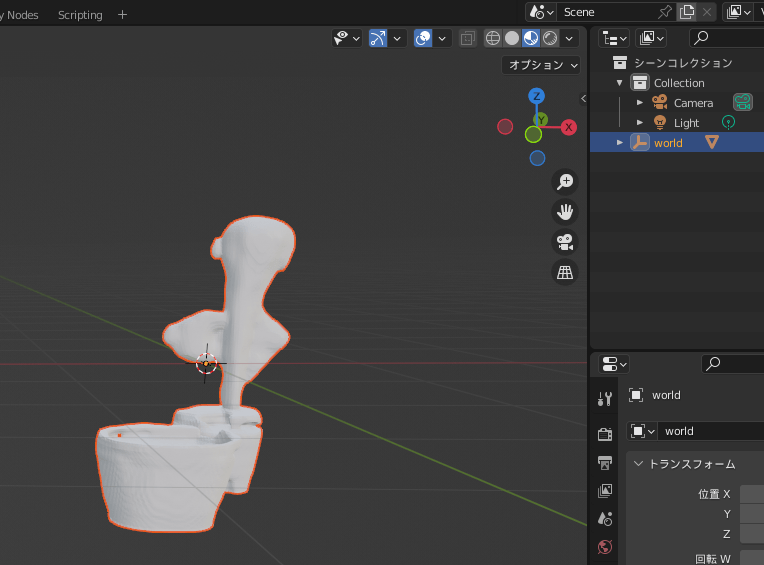Open the shading options dropdown arrow
Screen dimensions: 764x565
(569, 38)
